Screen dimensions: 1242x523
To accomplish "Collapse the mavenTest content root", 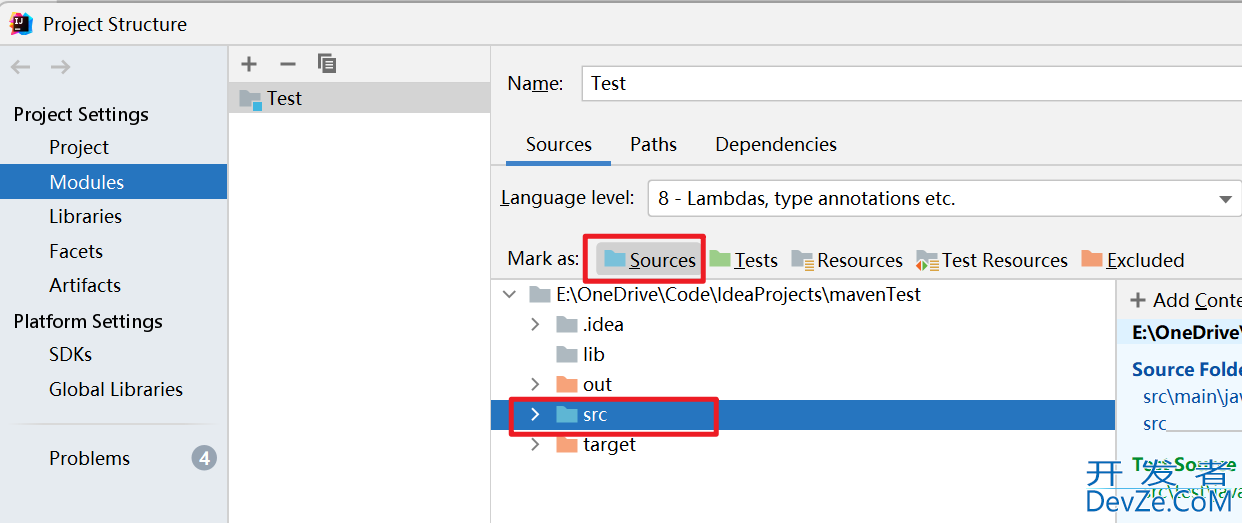I will point(510,295).
